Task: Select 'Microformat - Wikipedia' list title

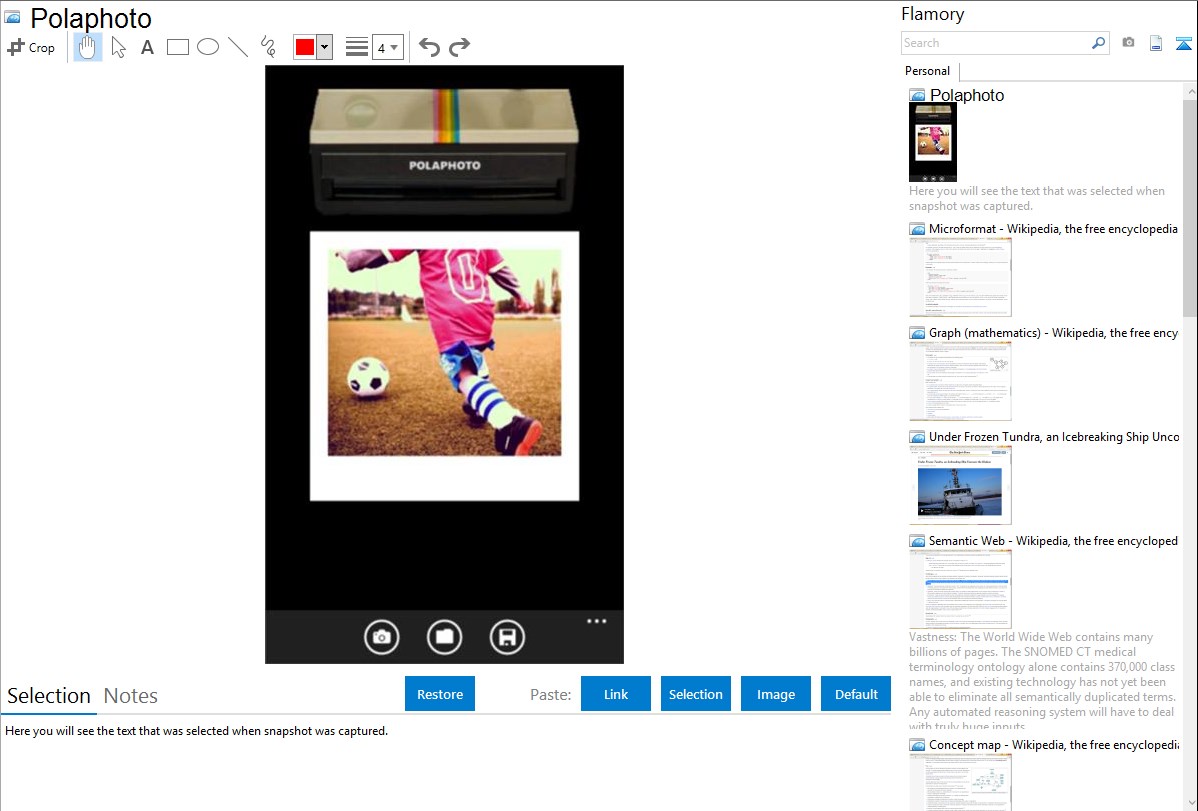Action: 1053,229
